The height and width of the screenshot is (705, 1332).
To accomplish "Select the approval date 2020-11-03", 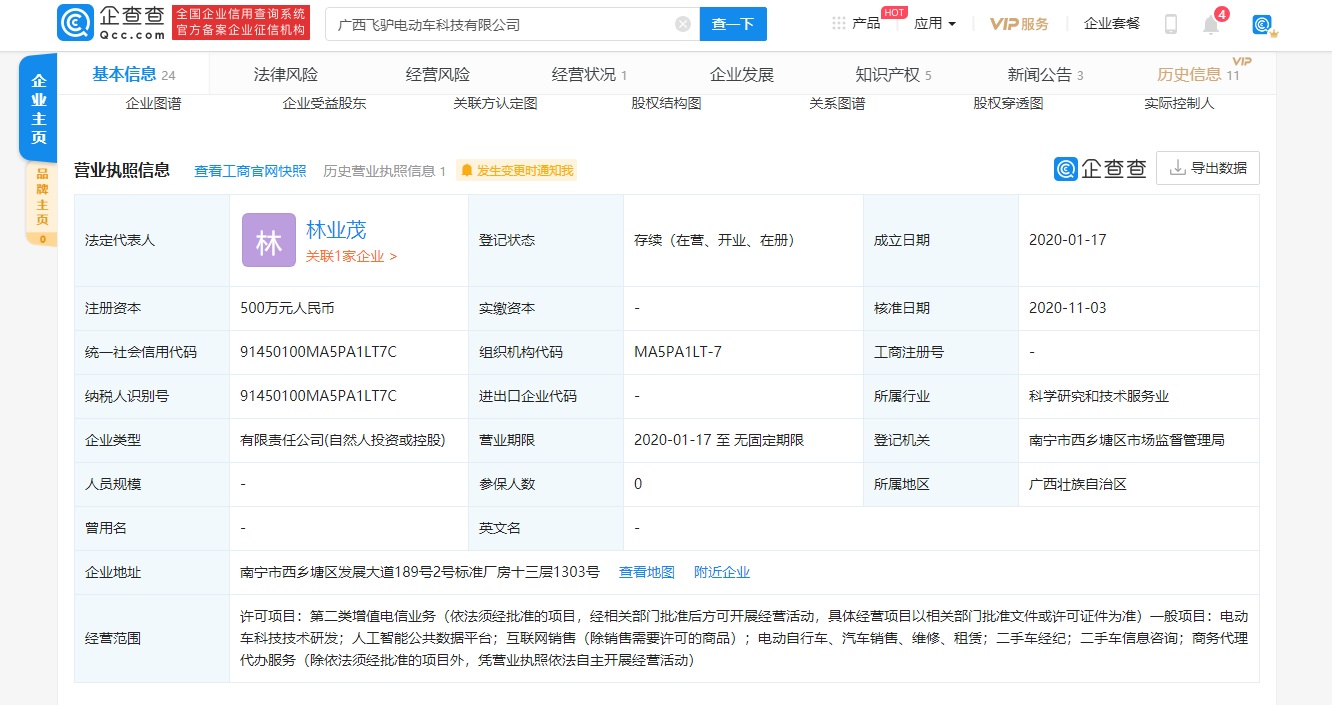I will [1068, 308].
